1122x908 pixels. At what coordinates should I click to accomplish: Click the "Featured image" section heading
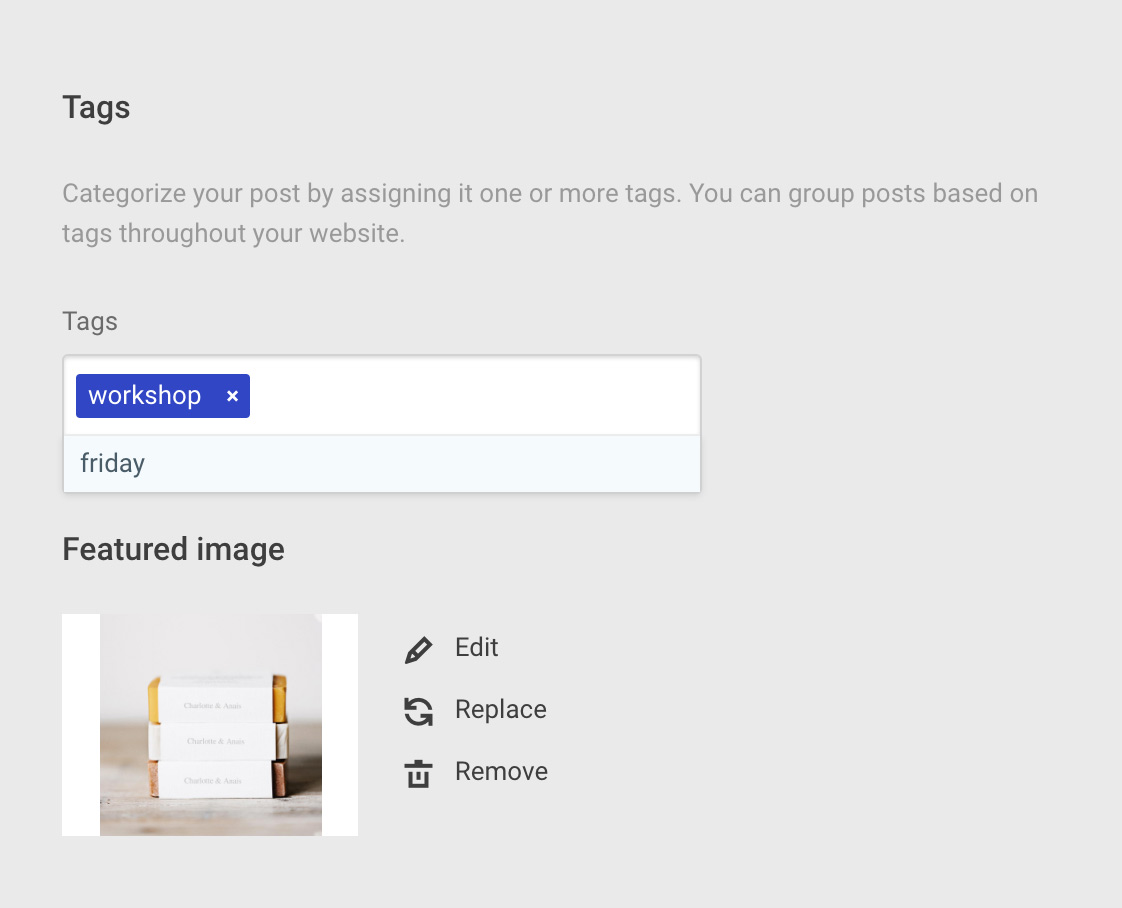coord(173,549)
